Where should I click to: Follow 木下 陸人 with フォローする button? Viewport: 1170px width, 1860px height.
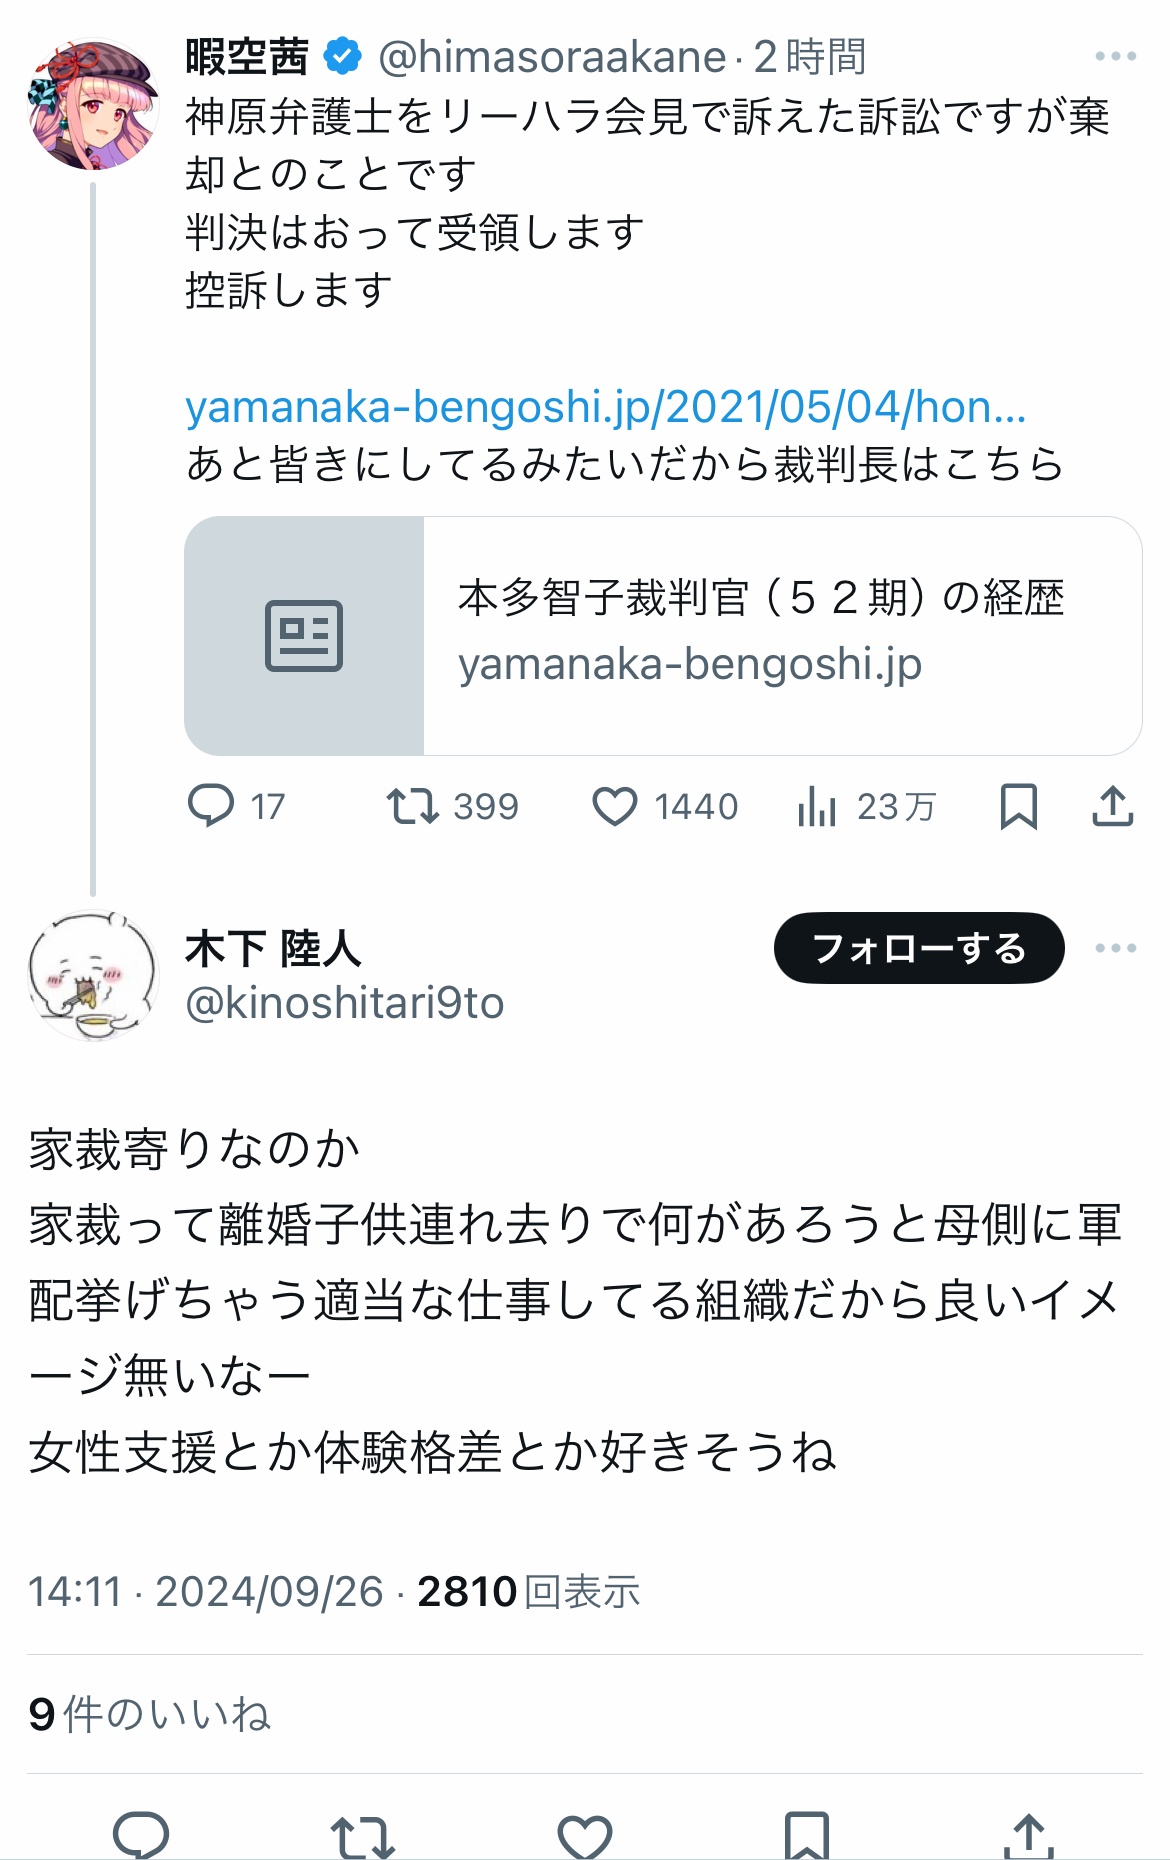pos(919,947)
